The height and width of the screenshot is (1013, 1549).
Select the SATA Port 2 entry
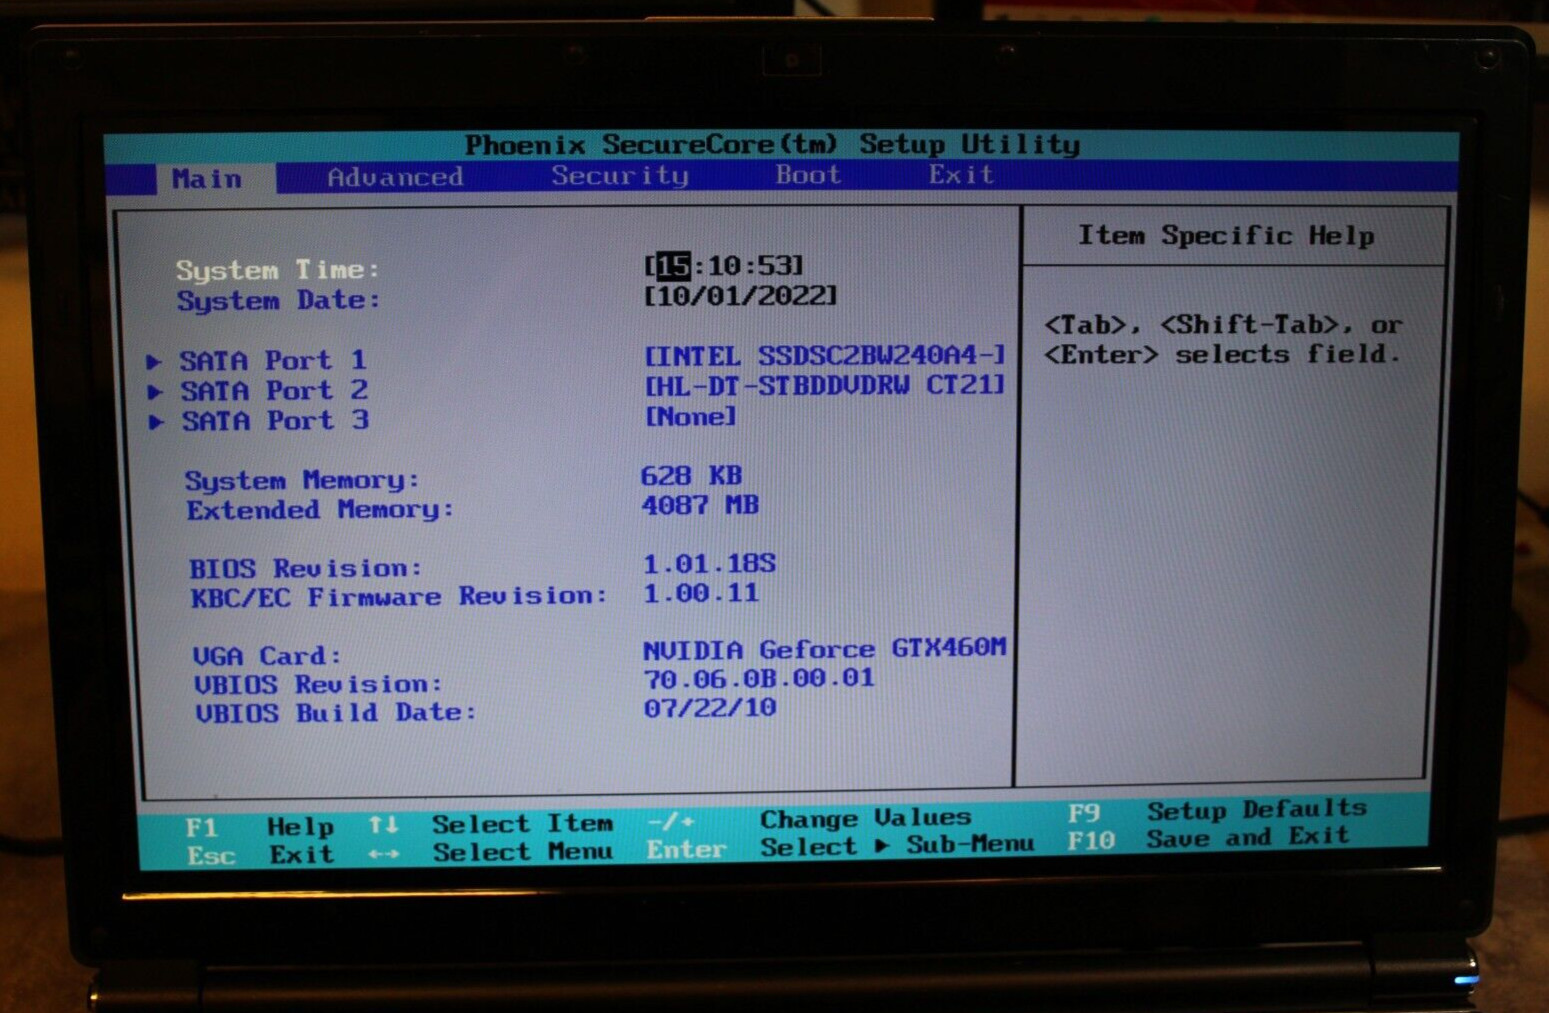(274, 390)
